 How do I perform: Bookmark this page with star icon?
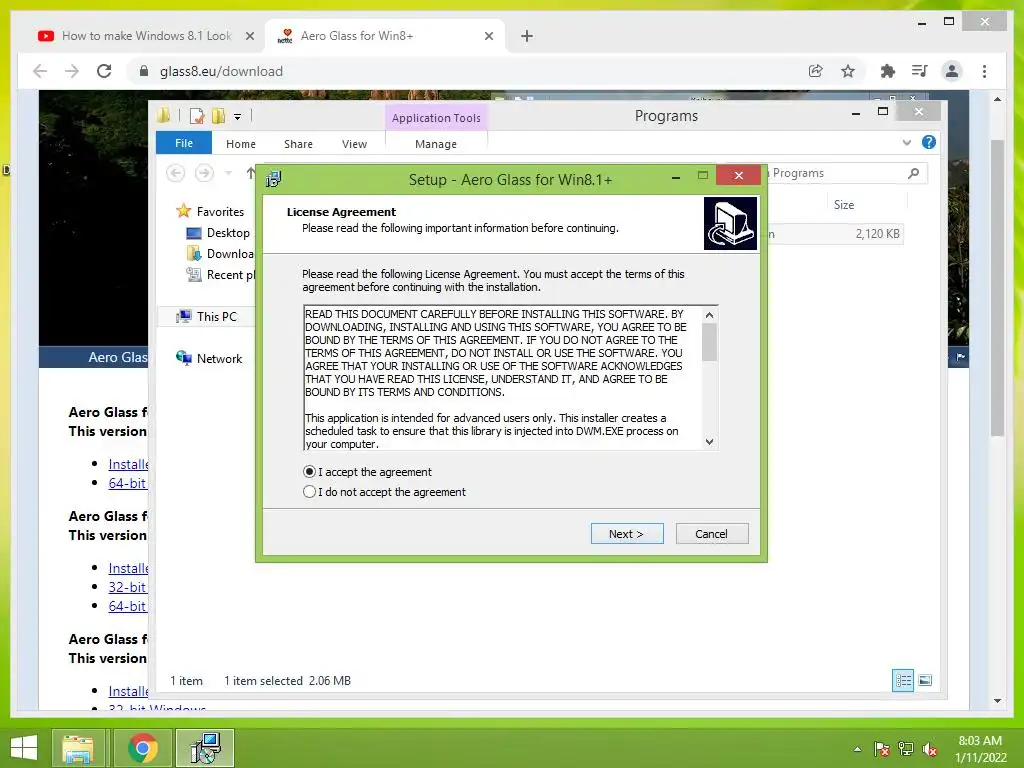pos(848,71)
